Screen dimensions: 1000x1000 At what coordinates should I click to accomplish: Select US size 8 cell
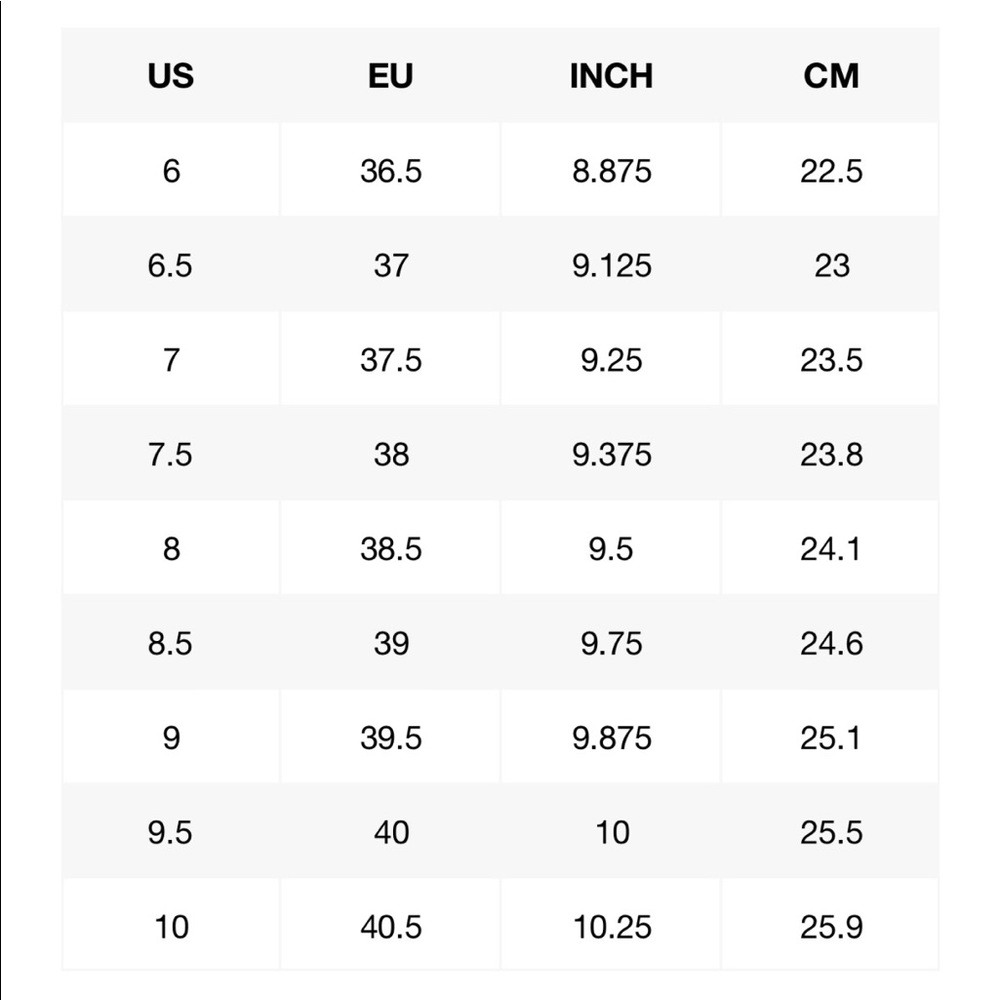click(171, 548)
